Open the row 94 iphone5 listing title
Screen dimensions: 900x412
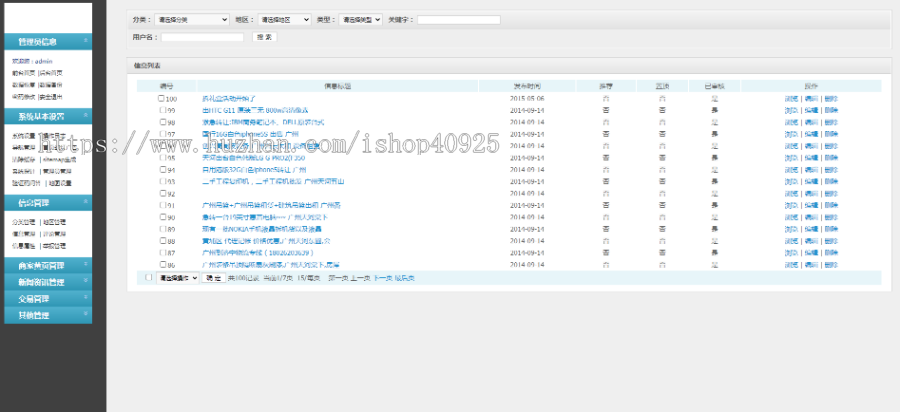click(254, 170)
